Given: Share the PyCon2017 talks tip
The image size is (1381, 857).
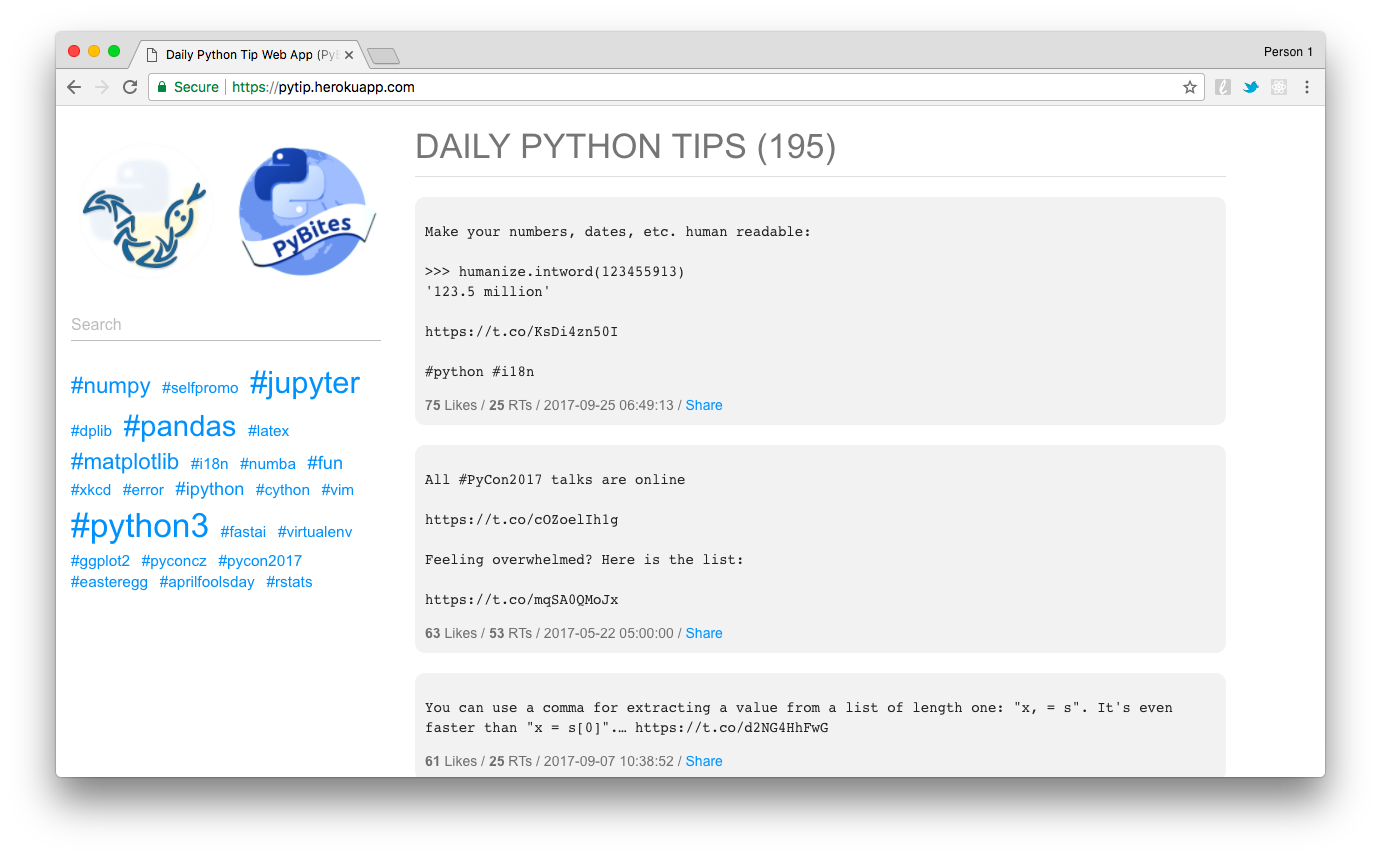Looking at the screenshot, I should point(703,633).
